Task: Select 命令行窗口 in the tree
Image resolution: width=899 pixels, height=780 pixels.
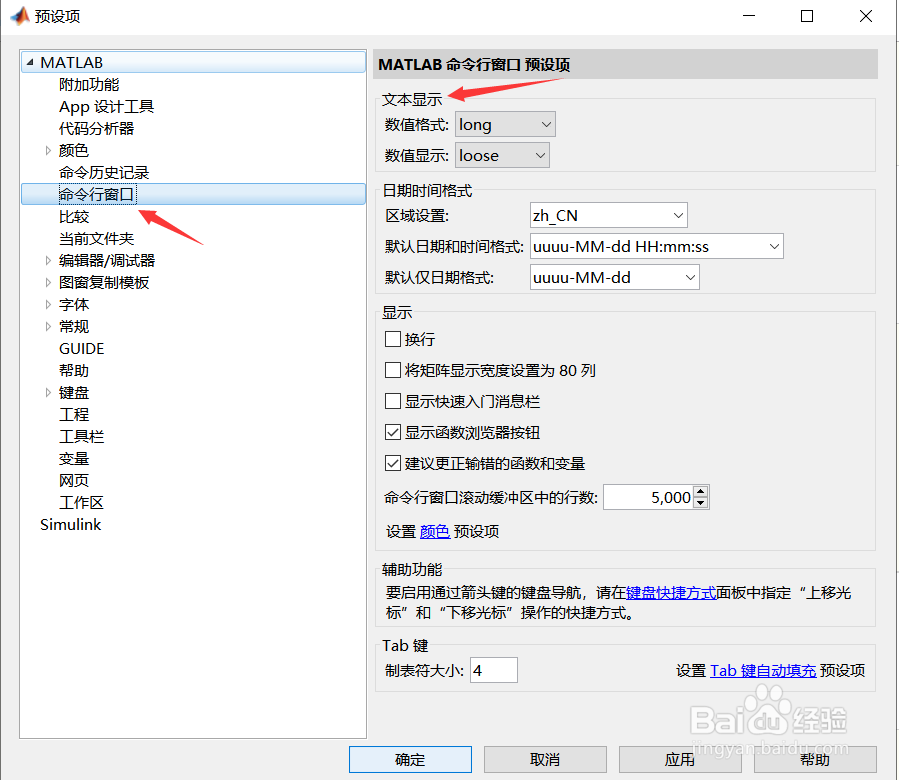Action: click(97, 194)
